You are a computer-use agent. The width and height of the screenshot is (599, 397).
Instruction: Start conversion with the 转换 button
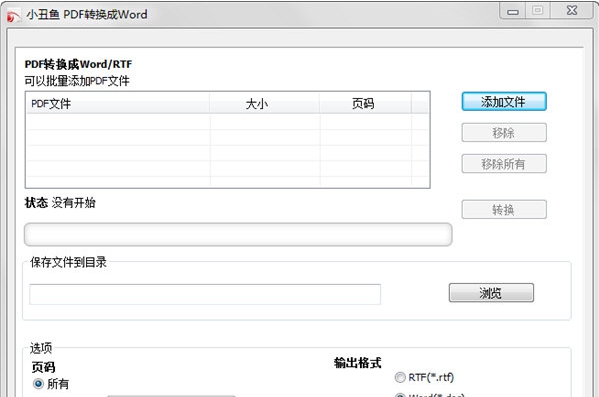coord(504,209)
